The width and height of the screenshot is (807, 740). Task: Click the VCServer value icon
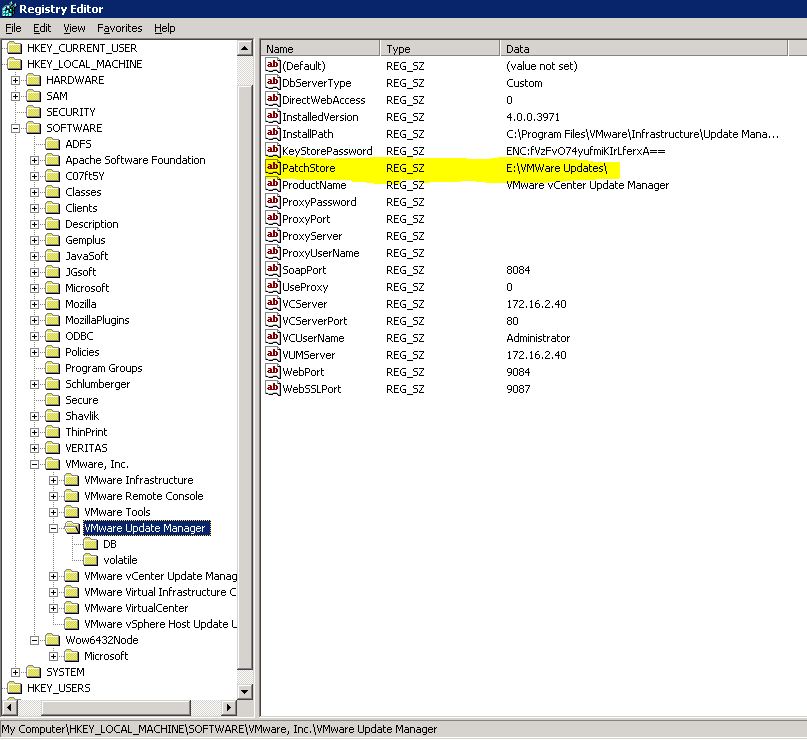pyautogui.click(x=272, y=303)
